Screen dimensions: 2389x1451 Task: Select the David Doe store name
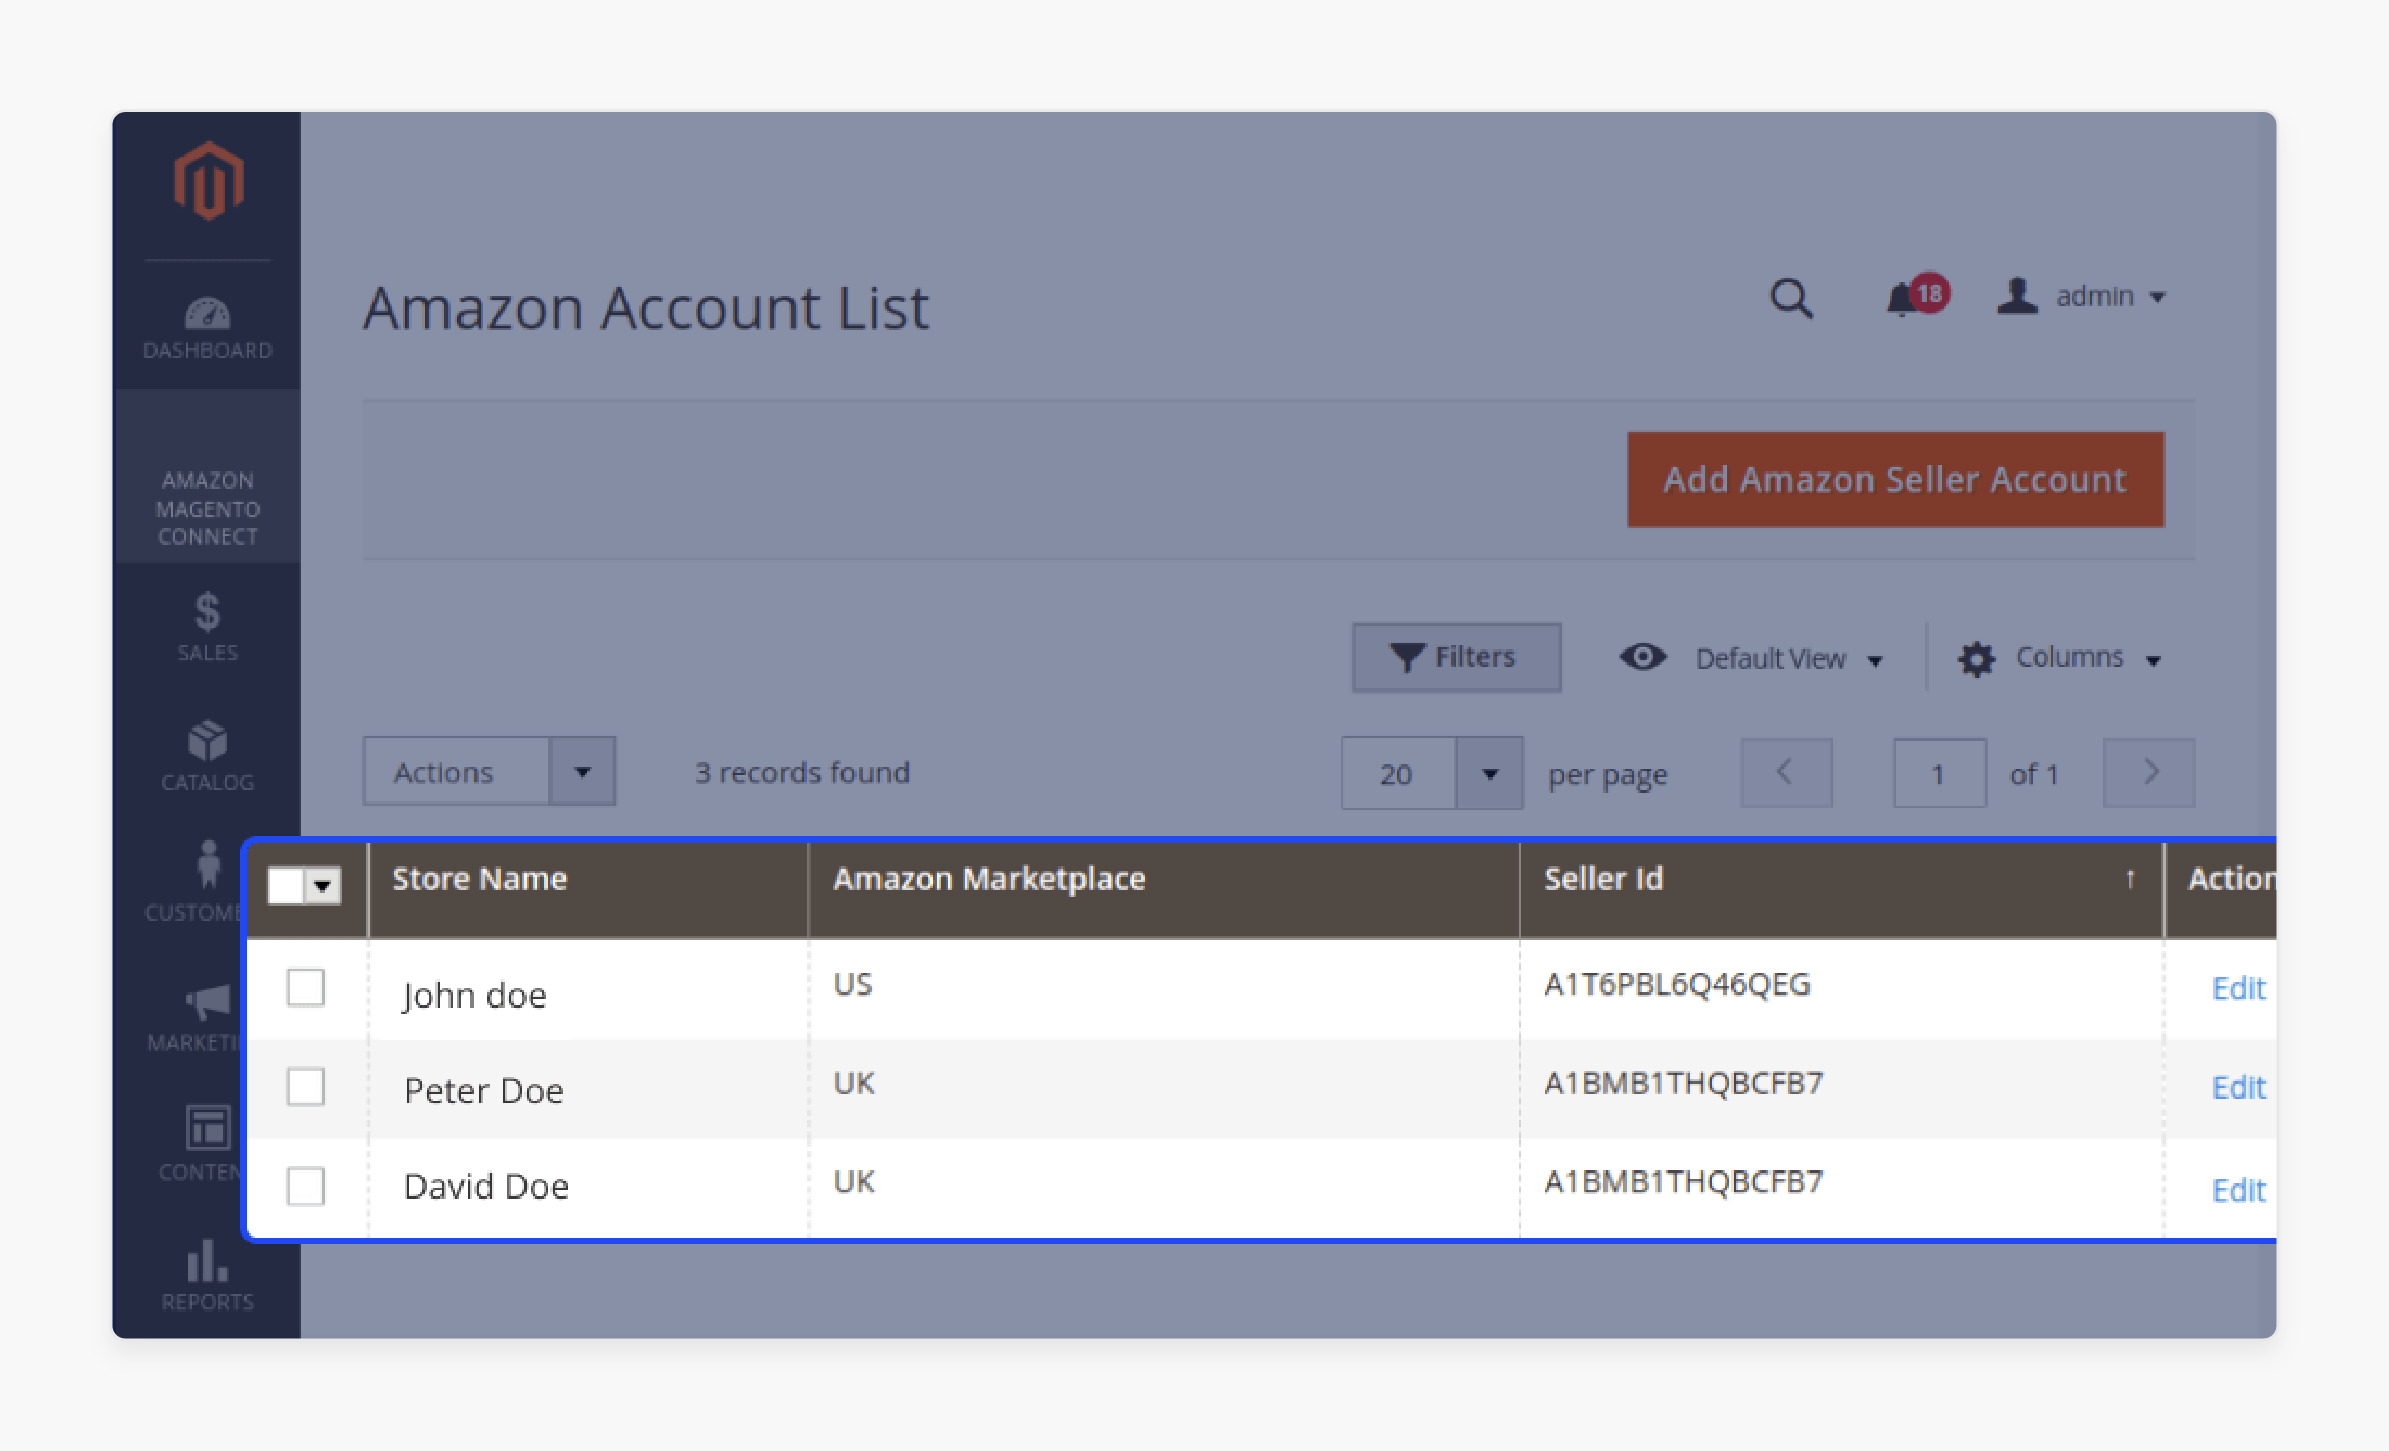click(486, 1186)
